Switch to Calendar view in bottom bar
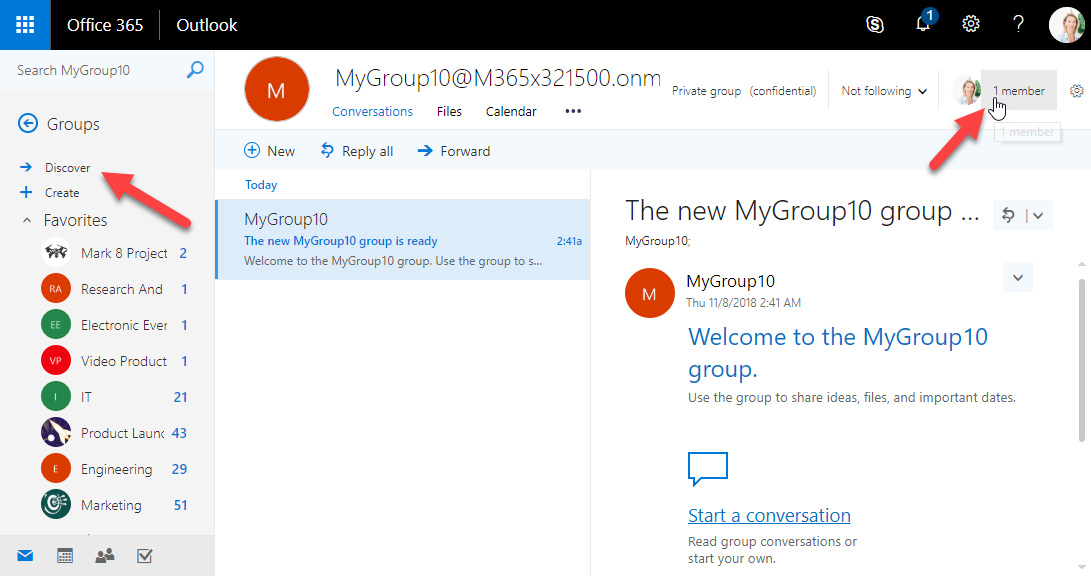Image resolution: width=1091 pixels, height=576 pixels. [65, 556]
